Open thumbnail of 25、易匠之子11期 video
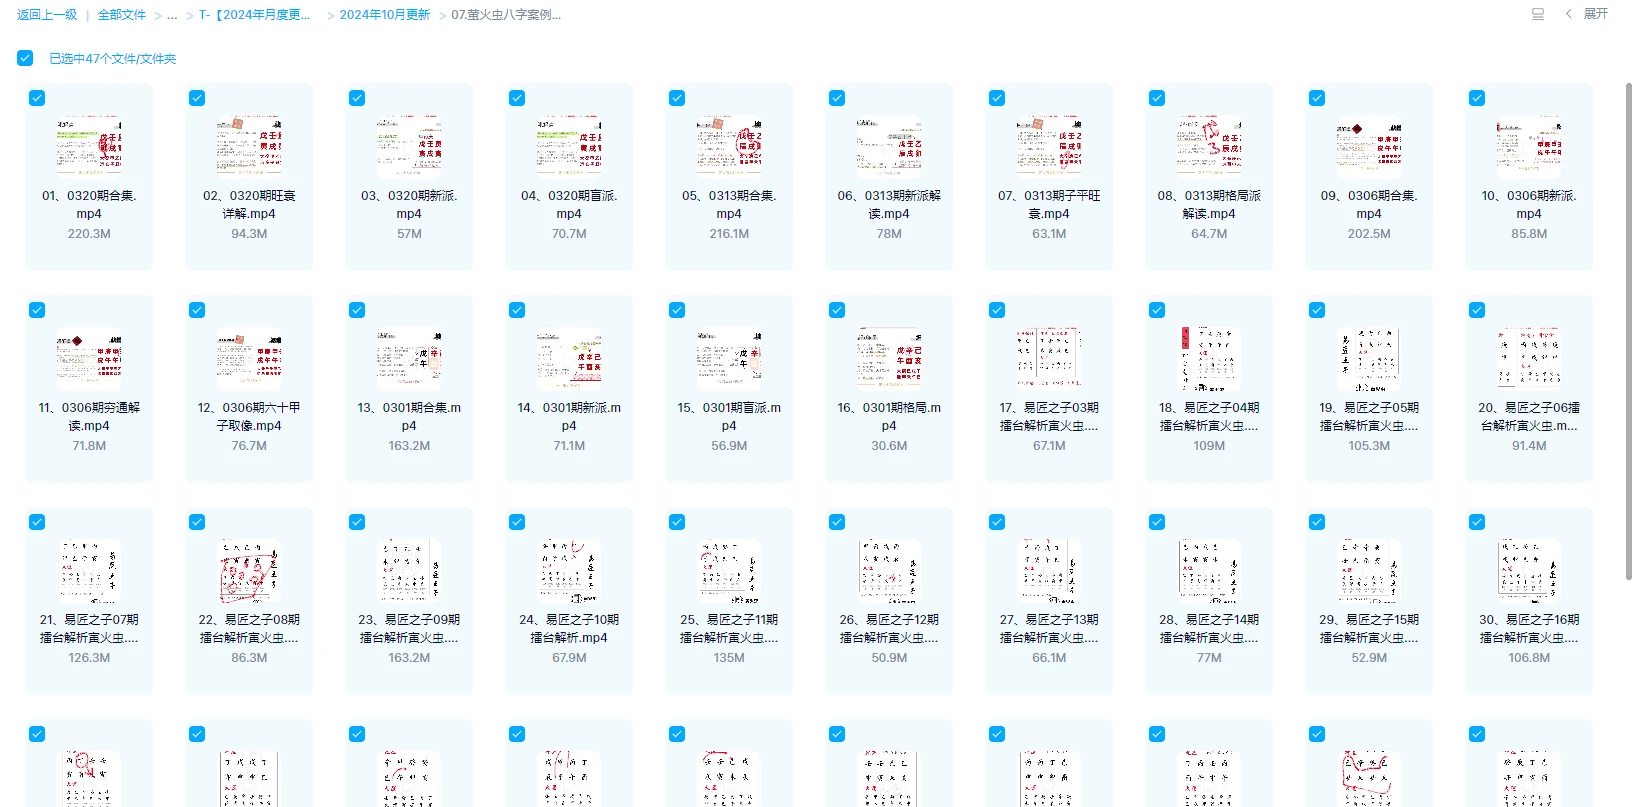Image resolution: width=1634 pixels, height=807 pixels. [729, 571]
